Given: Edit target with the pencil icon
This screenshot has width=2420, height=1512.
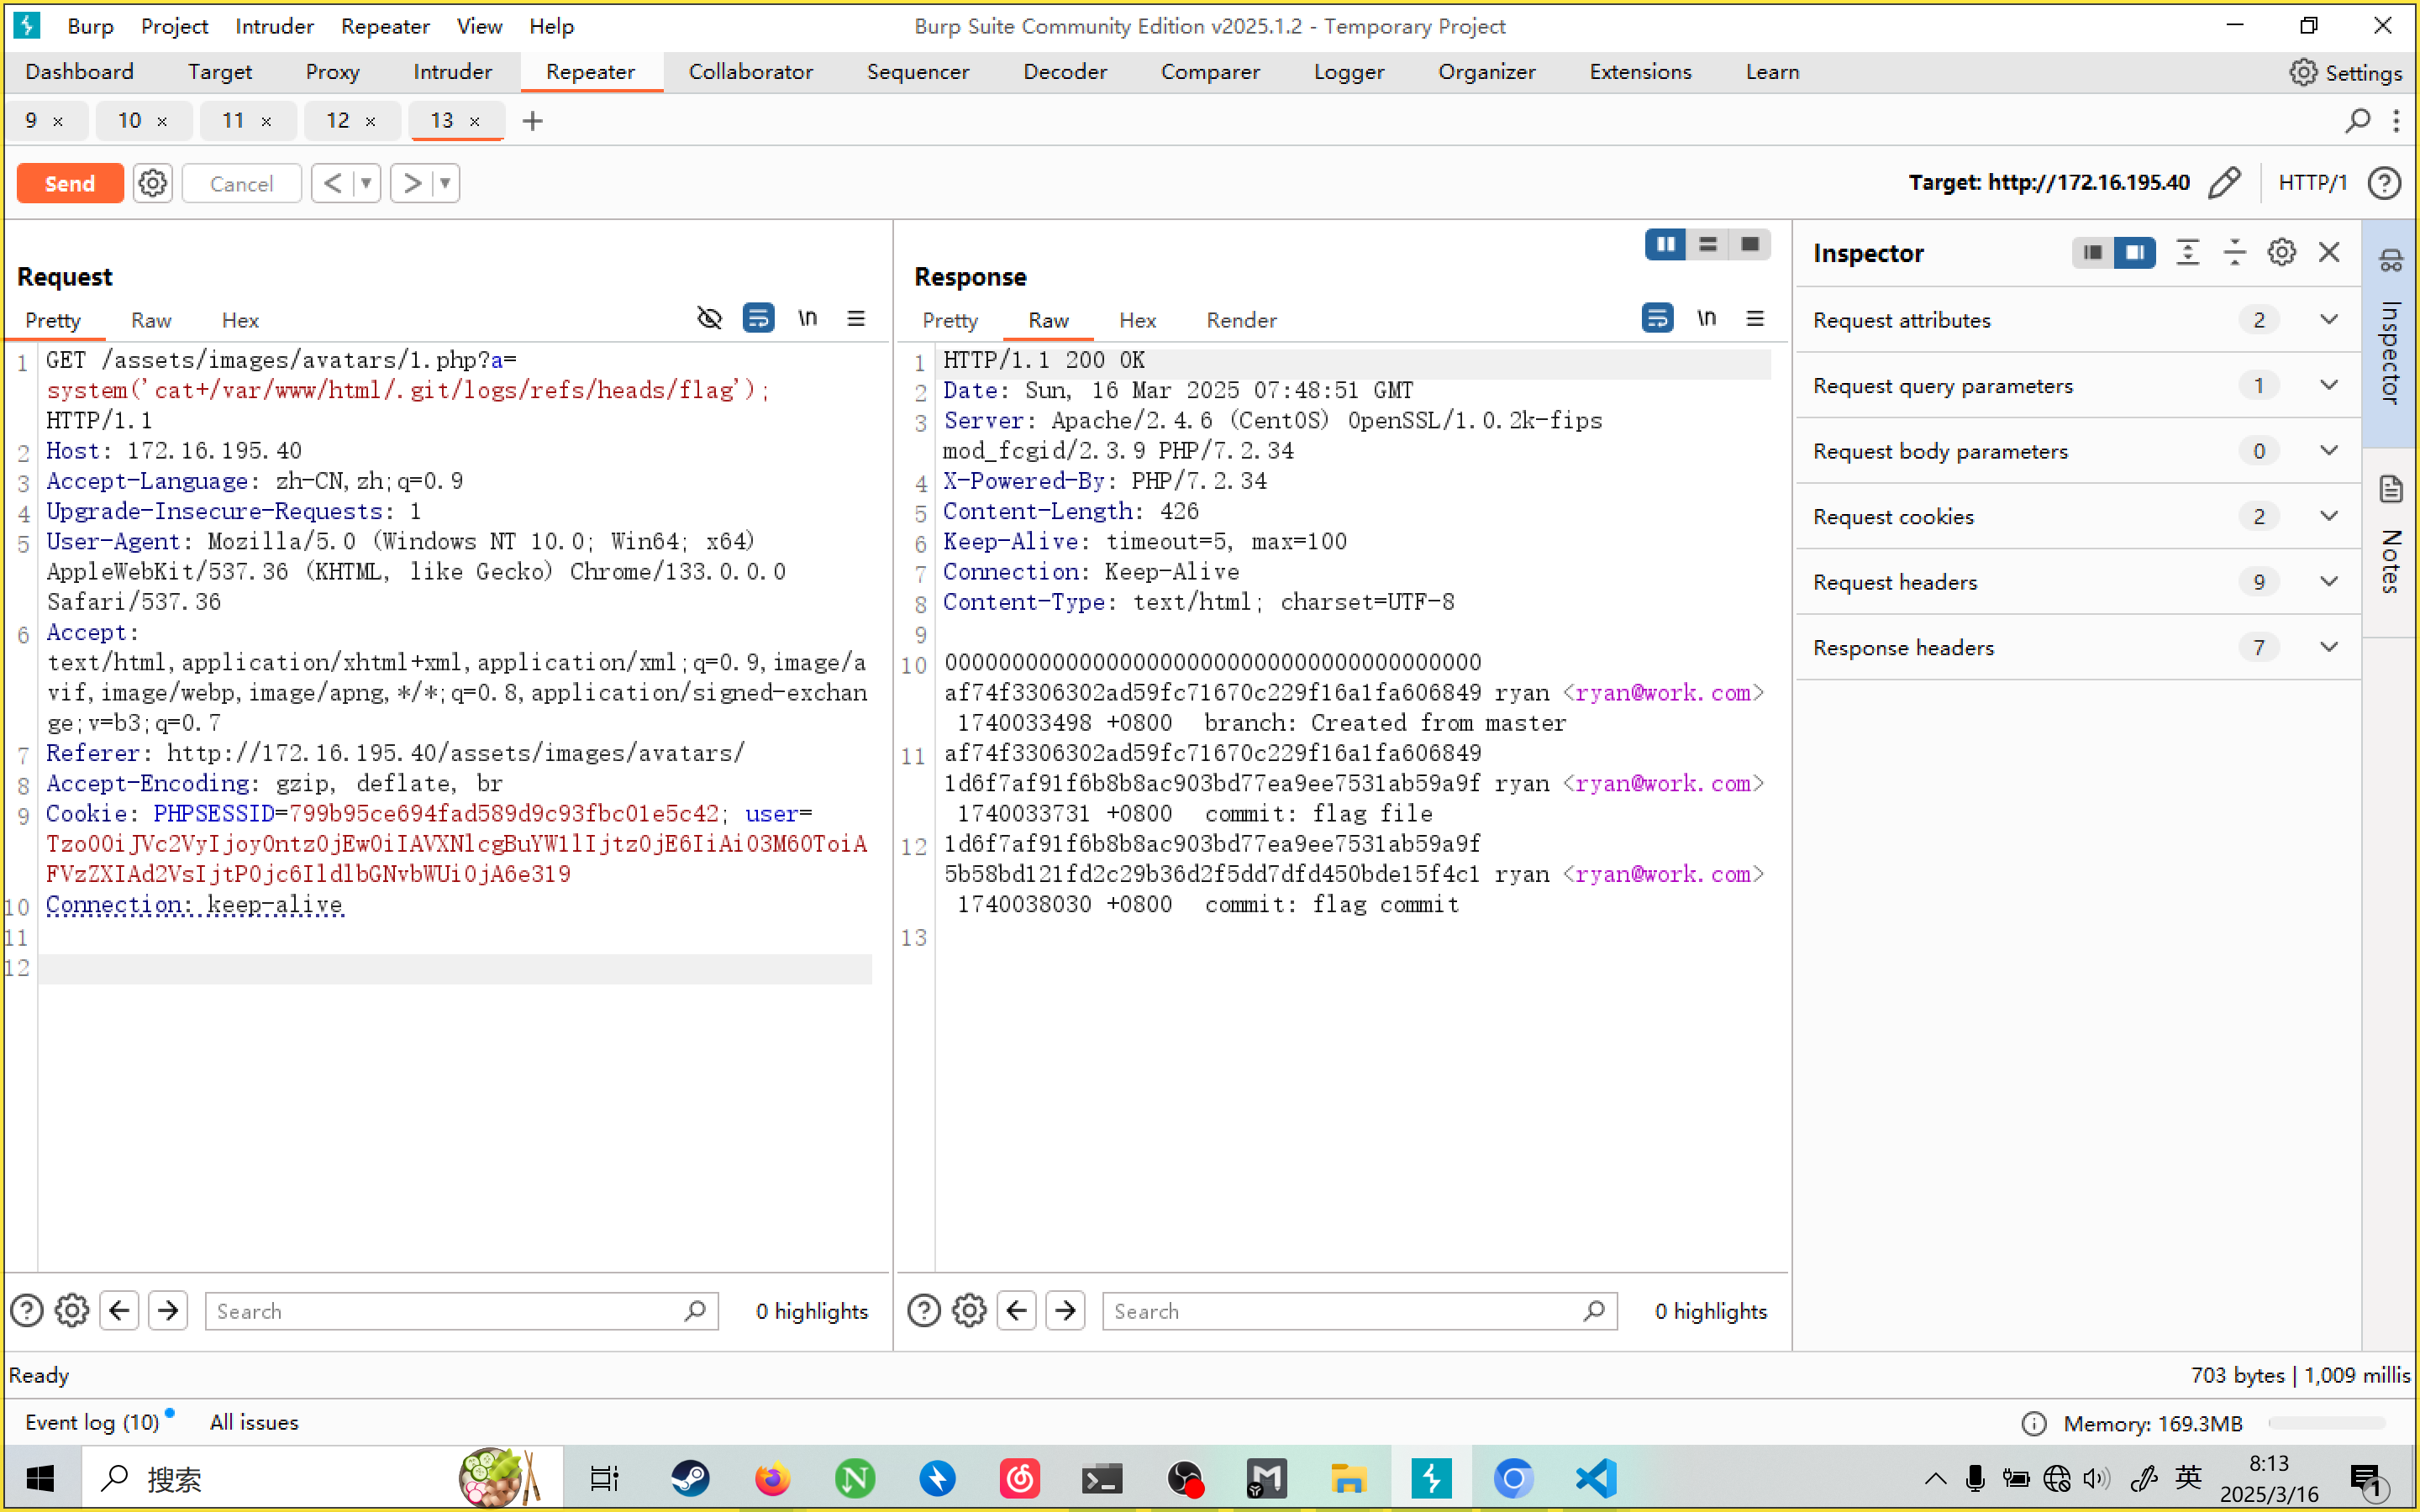Looking at the screenshot, I should (2225, 182).
